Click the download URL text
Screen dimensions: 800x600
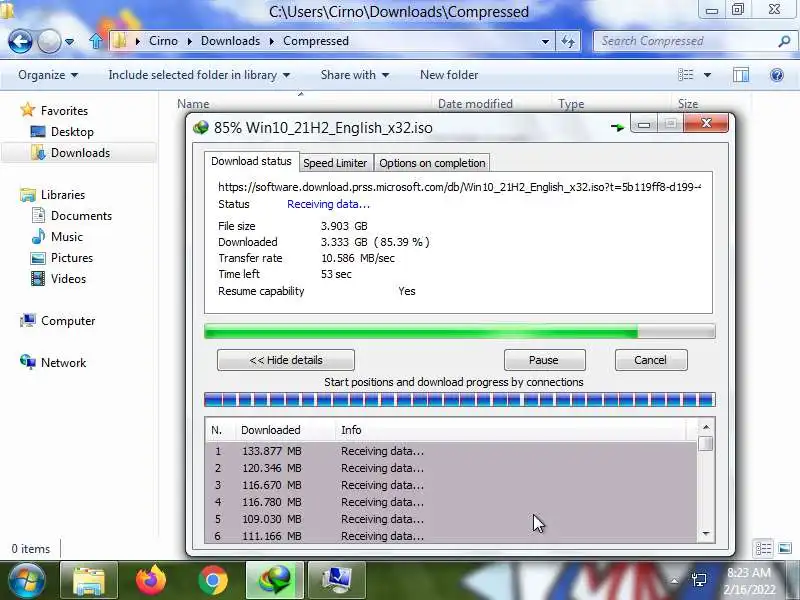pos(459,187)
